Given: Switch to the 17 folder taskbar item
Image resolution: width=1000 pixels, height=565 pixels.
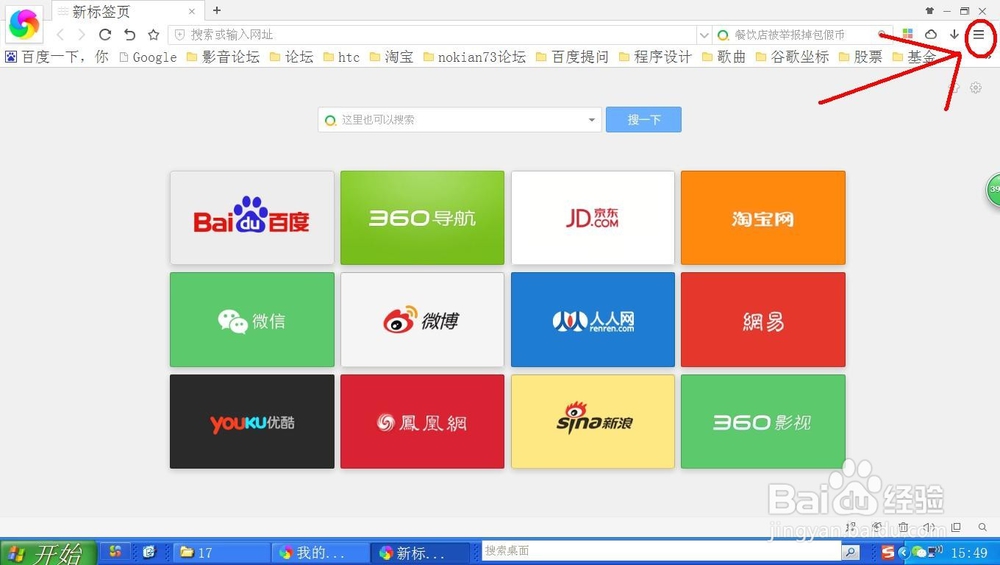Looking at the screenshot, I should [x=221, y=552].
